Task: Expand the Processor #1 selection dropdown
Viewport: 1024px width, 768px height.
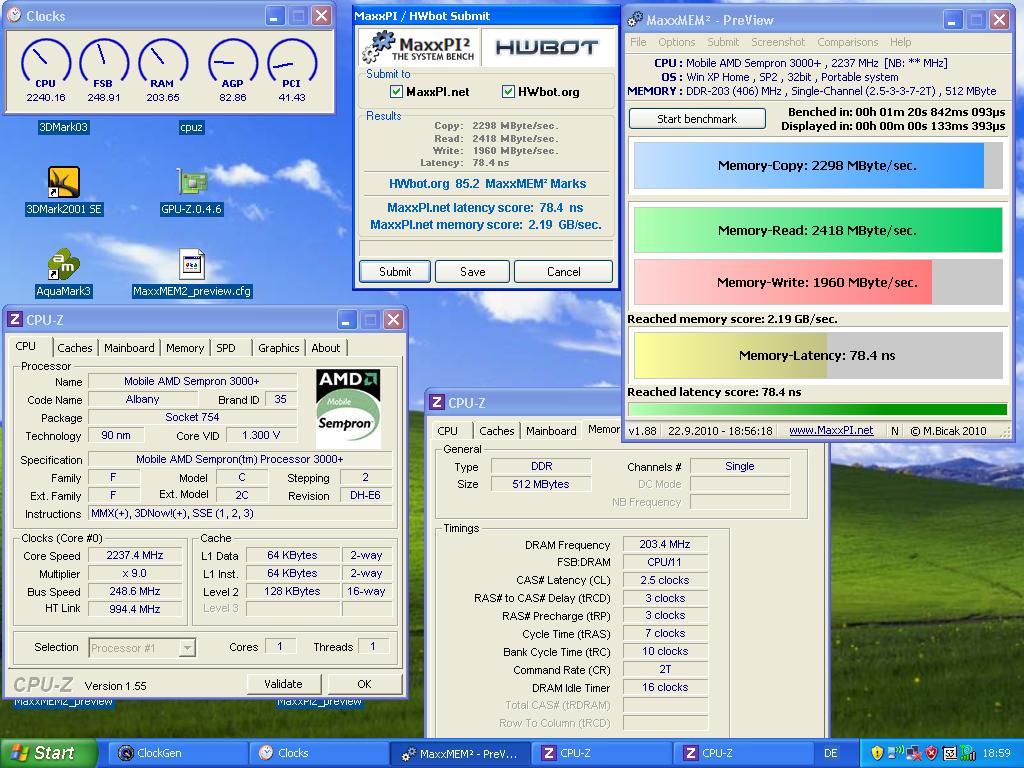Action: [187, 648]
